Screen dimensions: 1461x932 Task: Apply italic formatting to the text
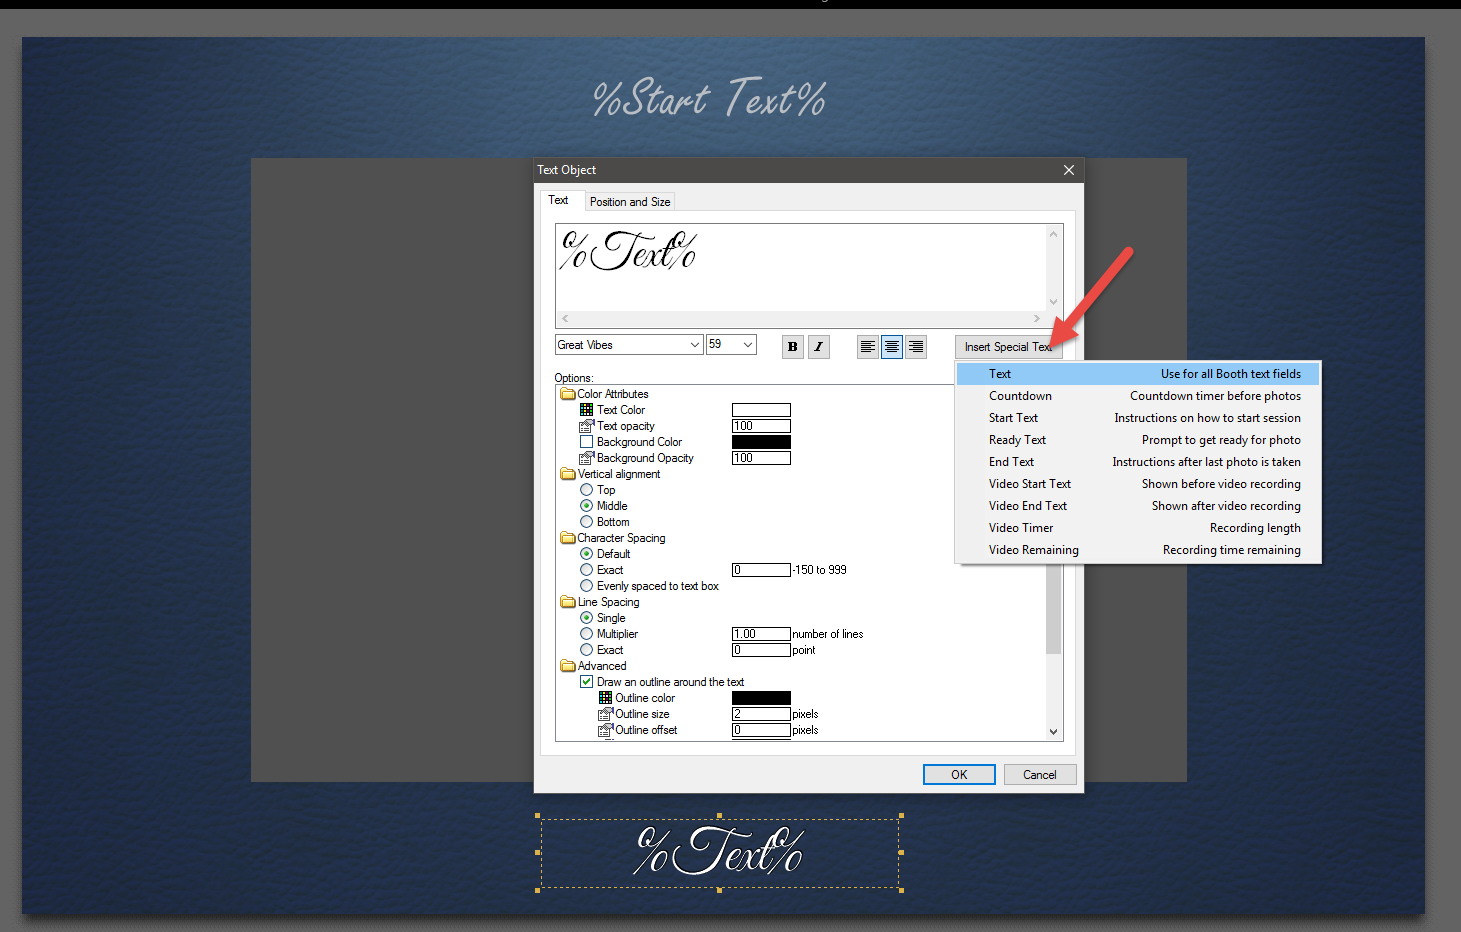pos(818,346)
